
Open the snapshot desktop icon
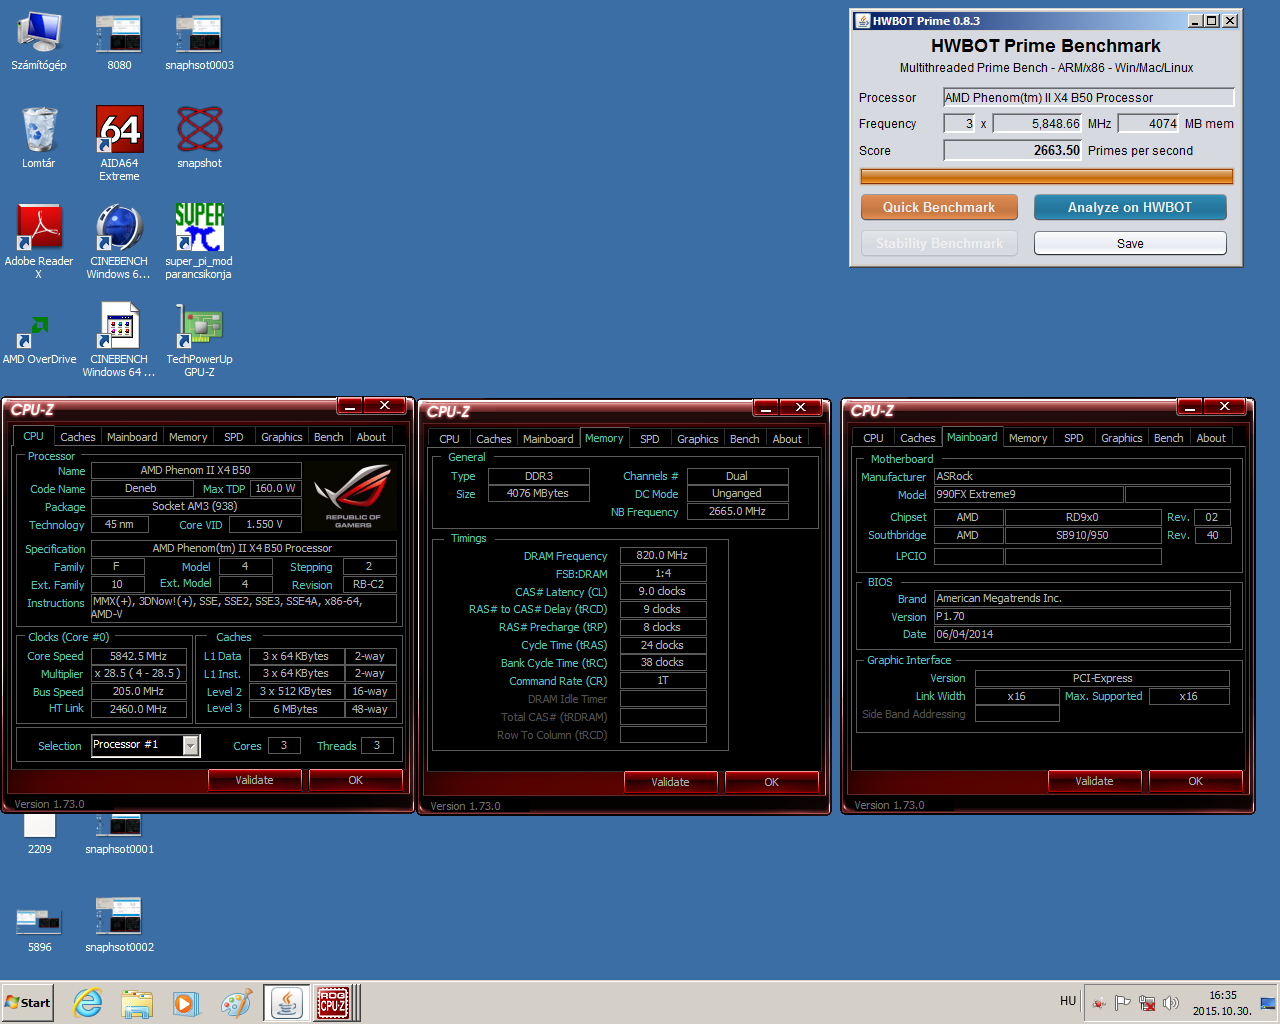tap(199, 138)
